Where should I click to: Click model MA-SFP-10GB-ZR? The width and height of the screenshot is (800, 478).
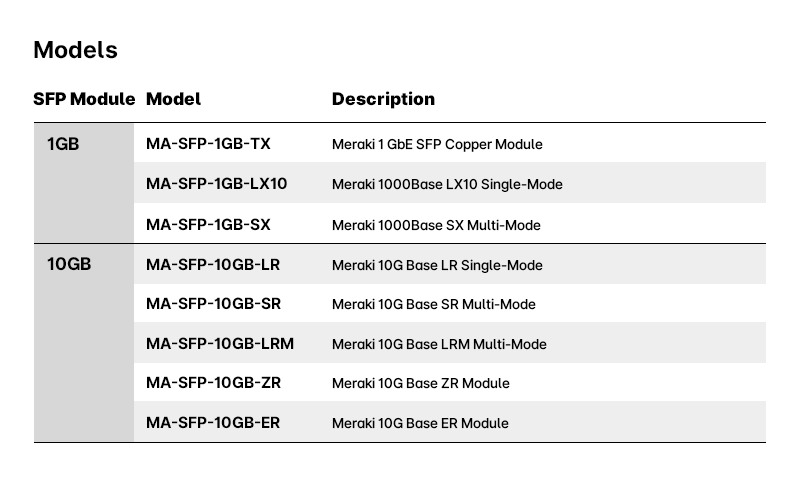213,383
